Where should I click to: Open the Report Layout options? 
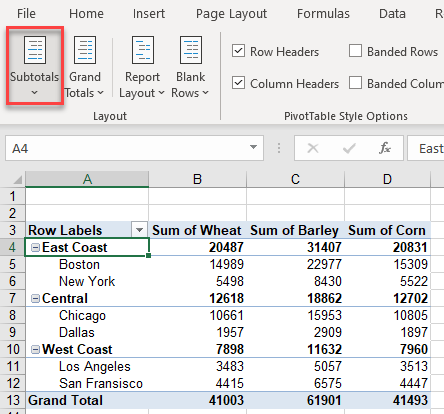point(142,66)
